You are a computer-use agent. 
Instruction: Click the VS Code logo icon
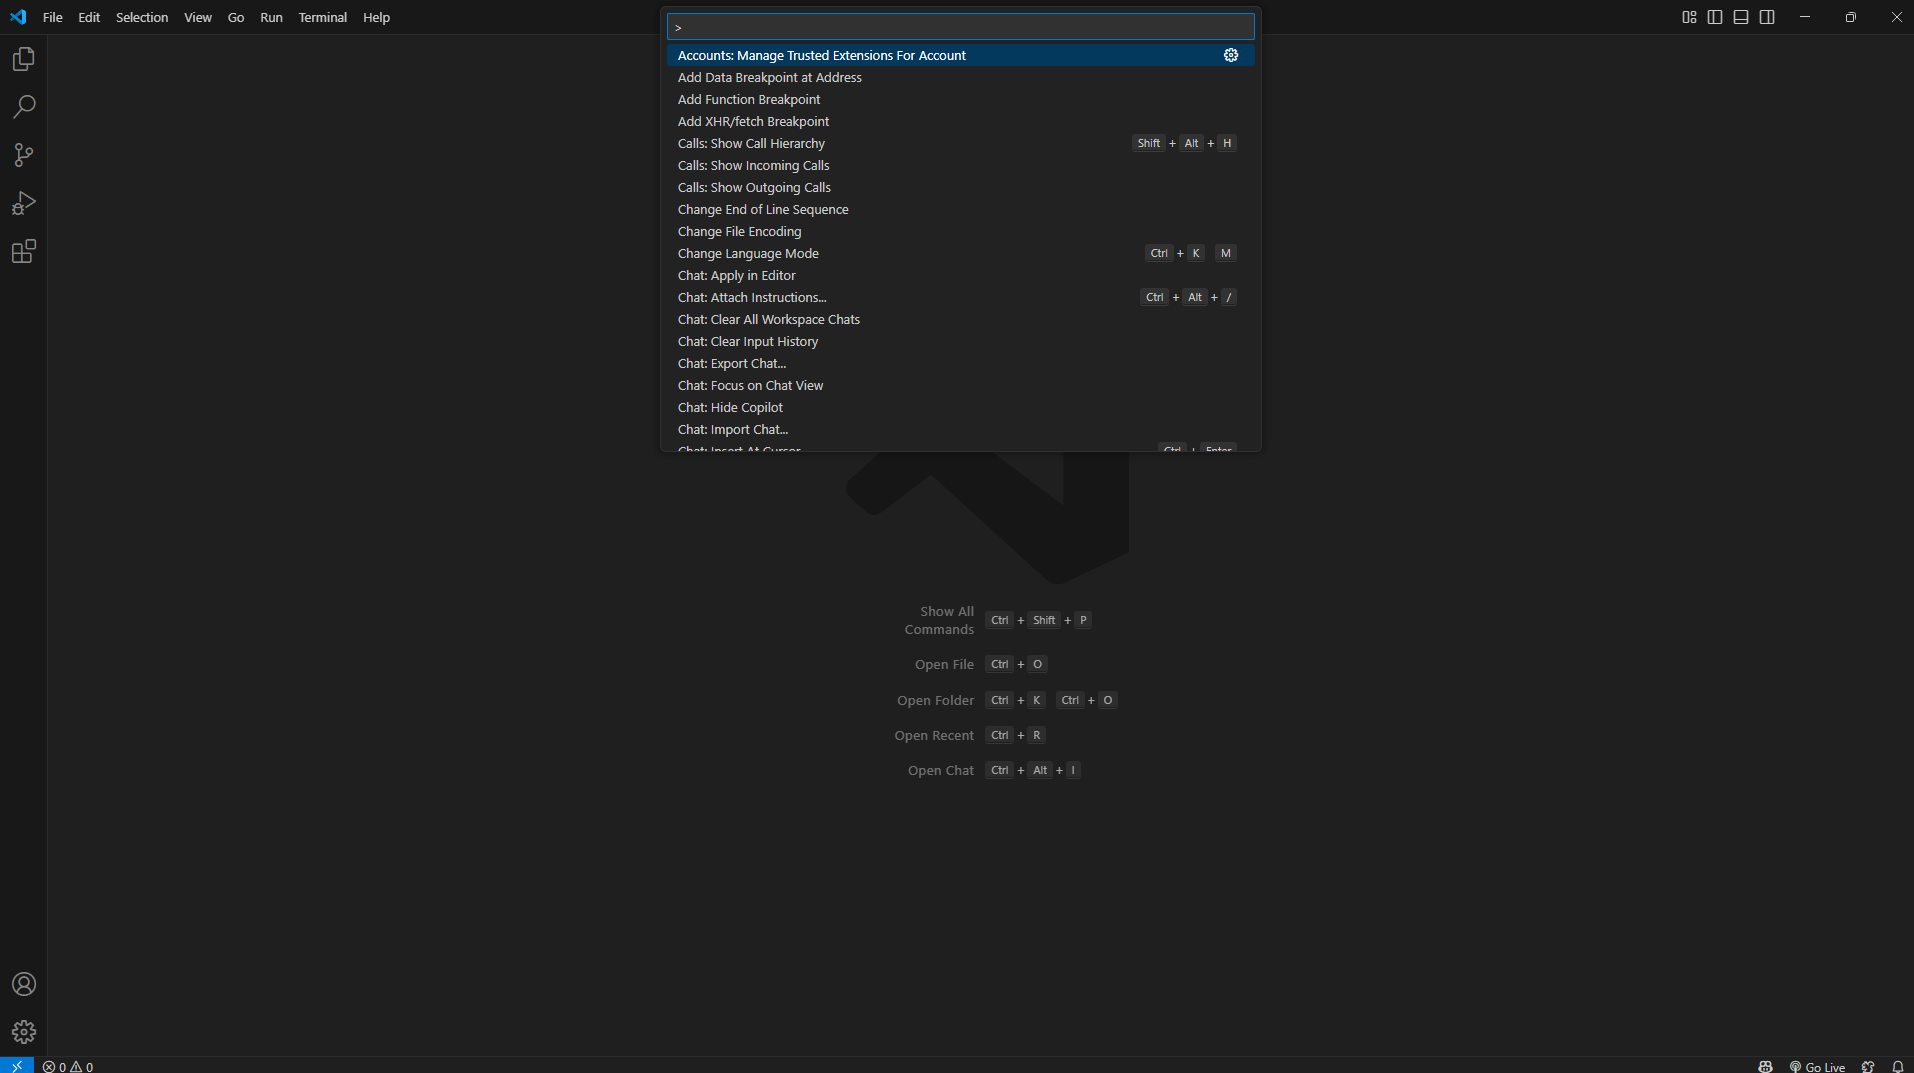[x=18, y=17]
